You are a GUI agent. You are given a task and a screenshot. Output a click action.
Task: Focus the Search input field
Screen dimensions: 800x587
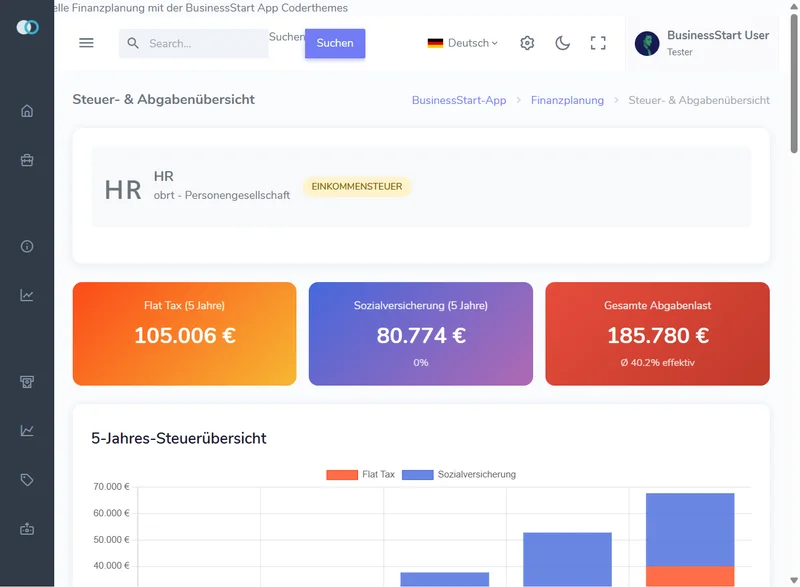(194, 43)
